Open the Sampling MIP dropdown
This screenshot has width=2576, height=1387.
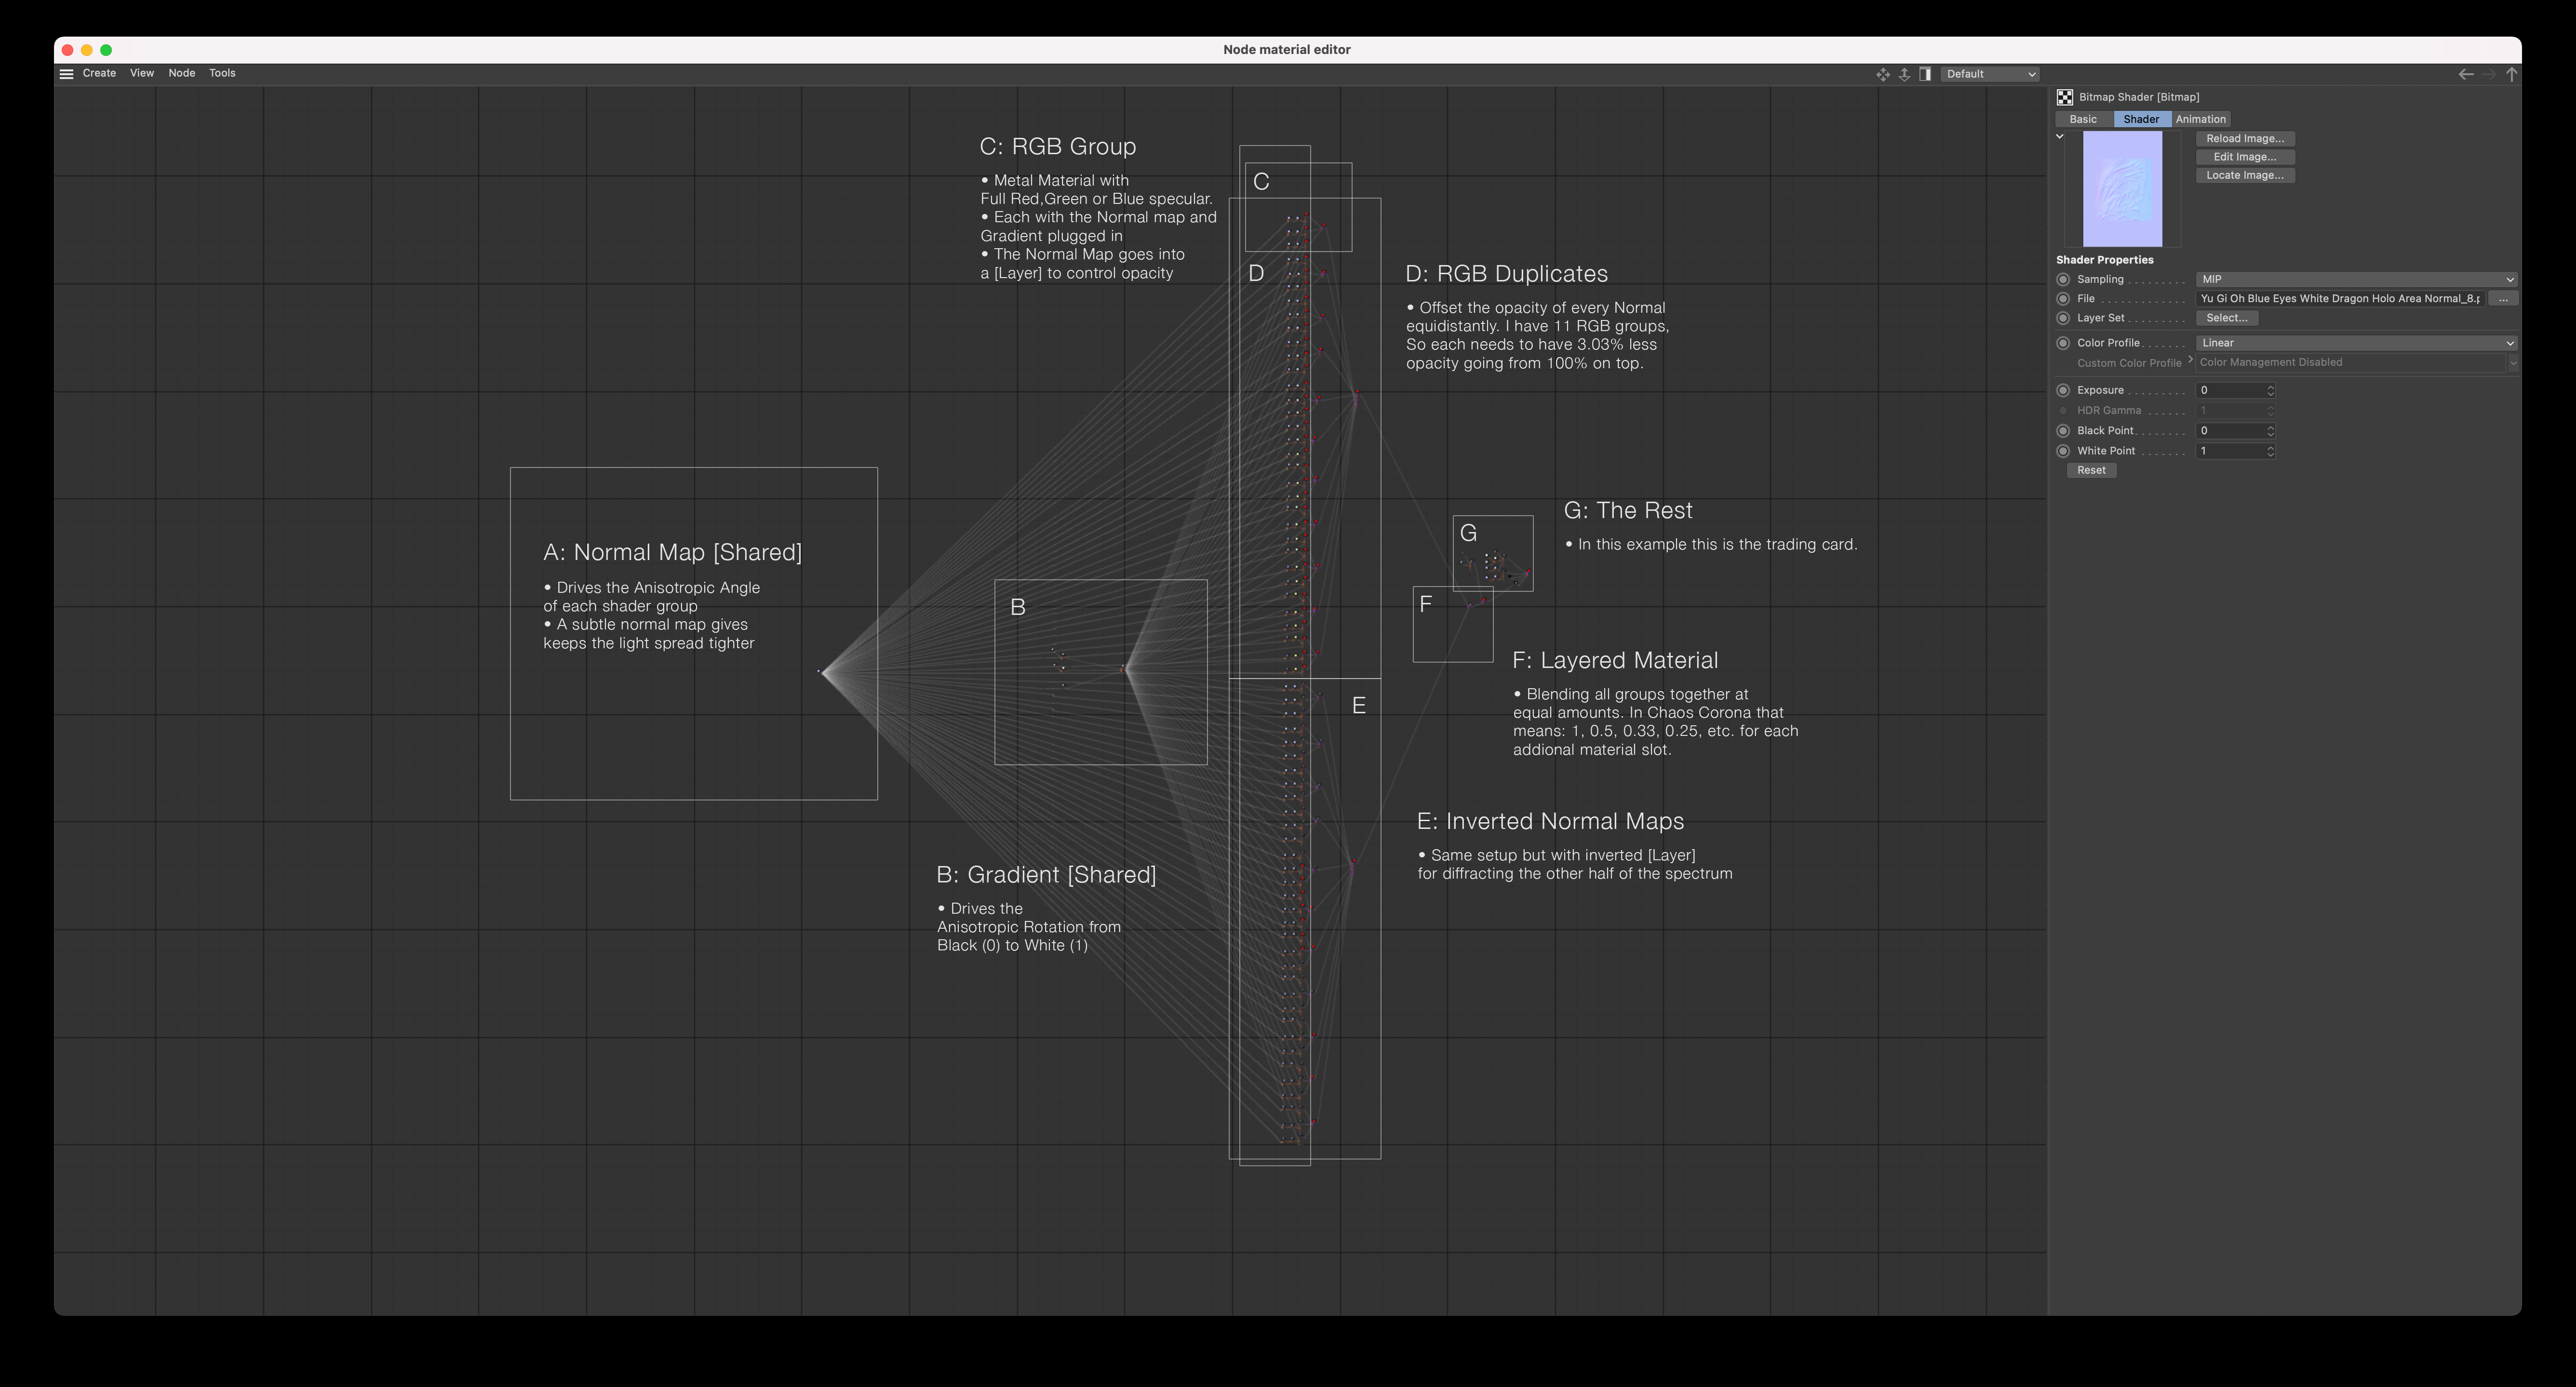pos(2356,280)
